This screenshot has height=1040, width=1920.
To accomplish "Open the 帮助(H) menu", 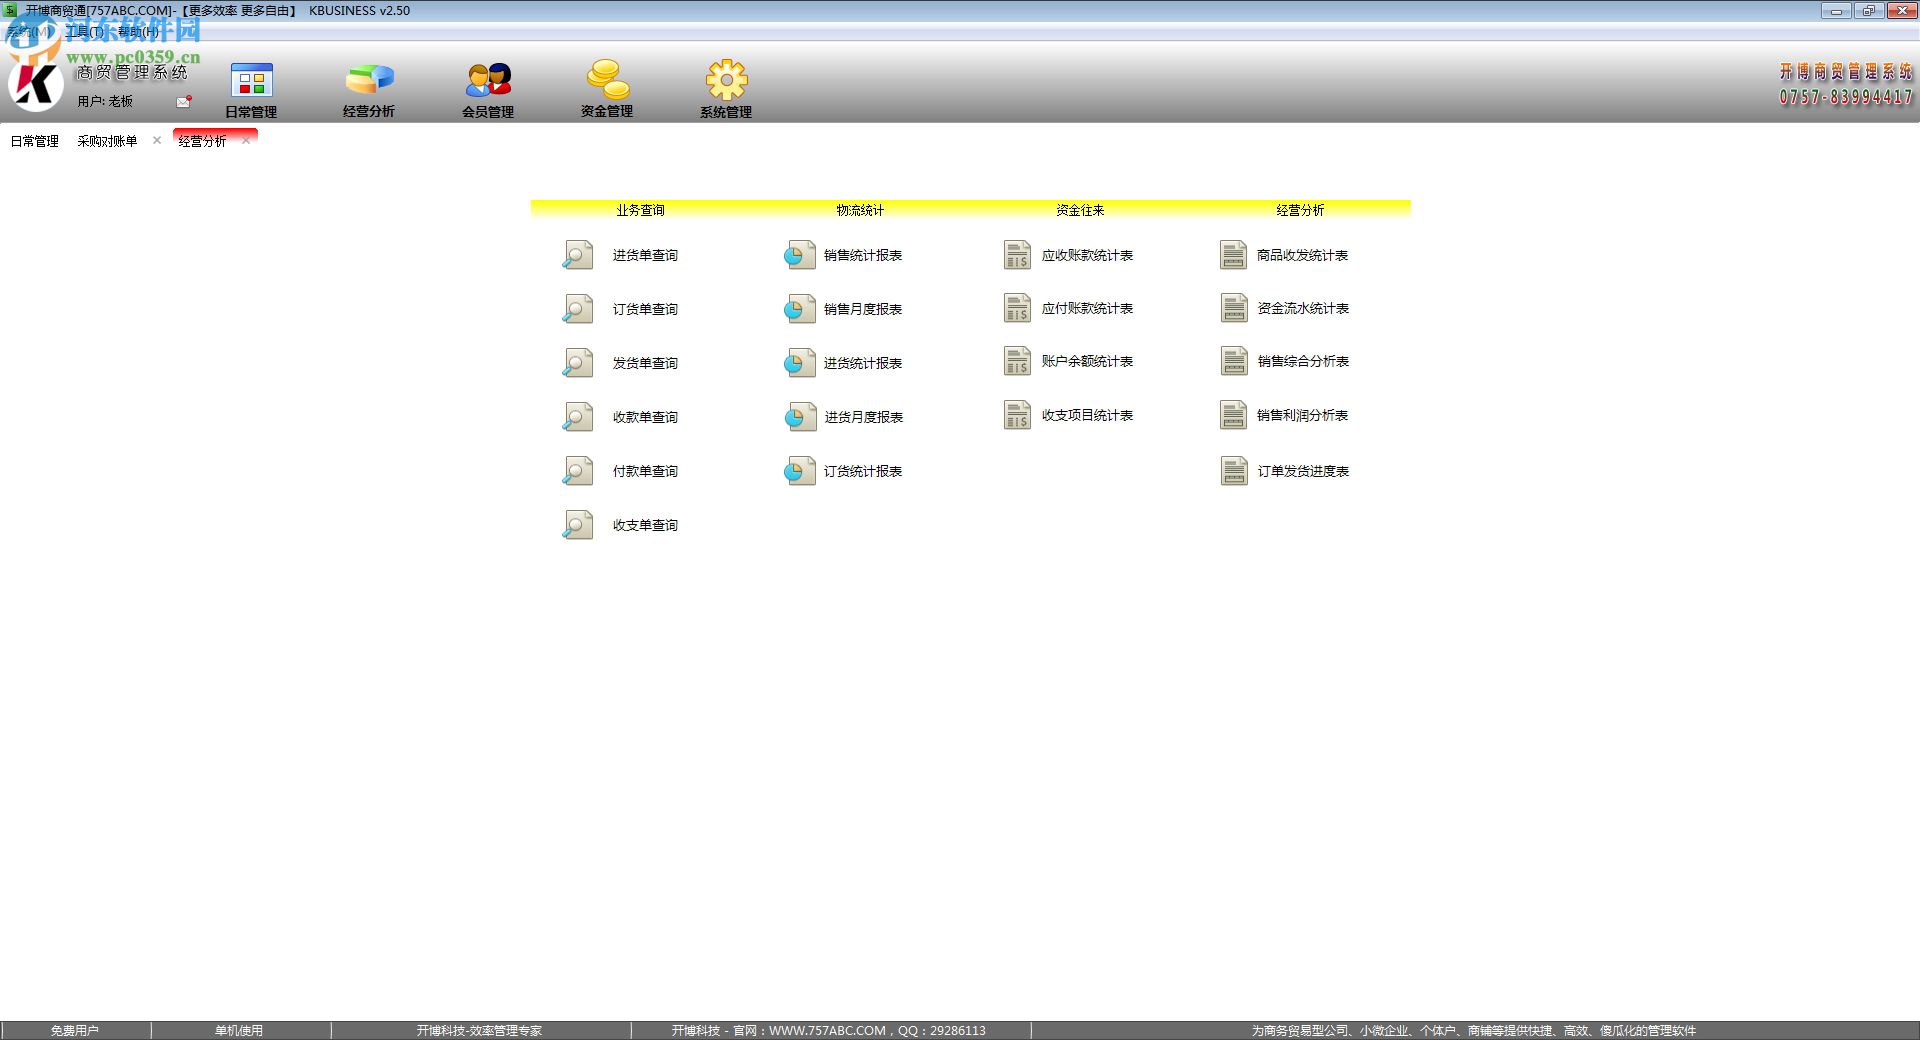I will click(138, 32).
